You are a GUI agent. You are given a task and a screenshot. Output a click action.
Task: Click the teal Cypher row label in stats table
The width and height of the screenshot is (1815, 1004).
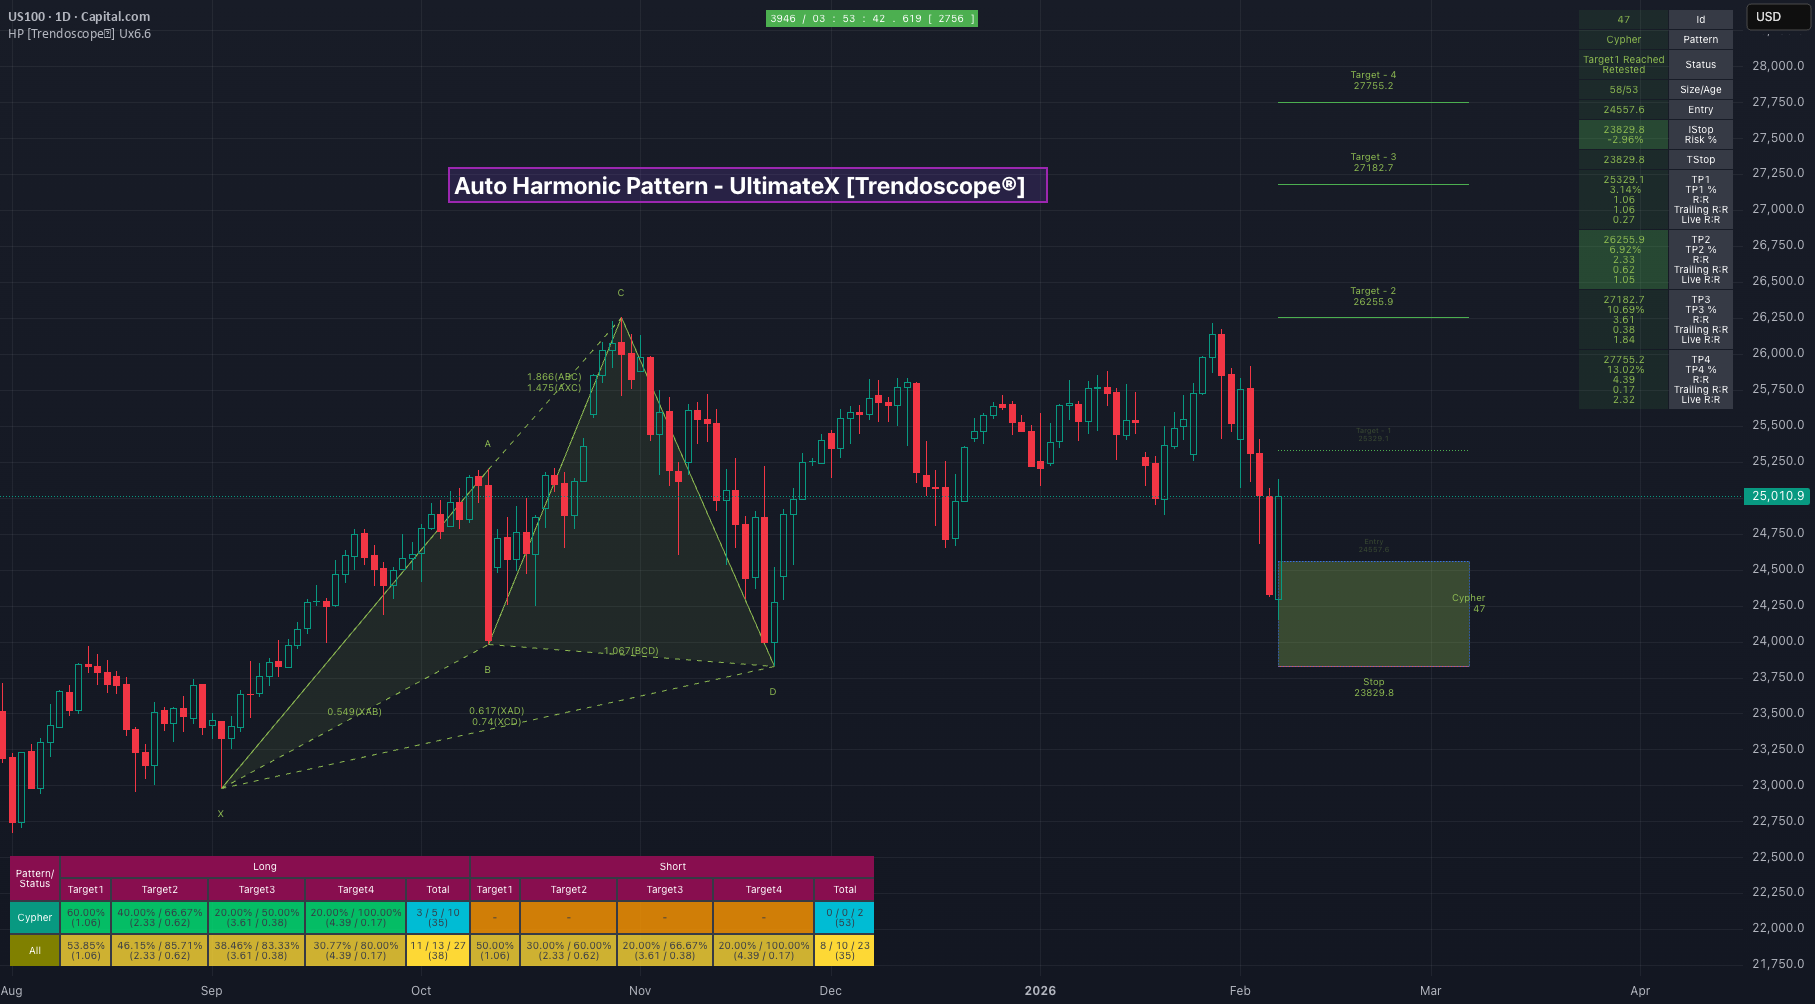pos(35,918)
